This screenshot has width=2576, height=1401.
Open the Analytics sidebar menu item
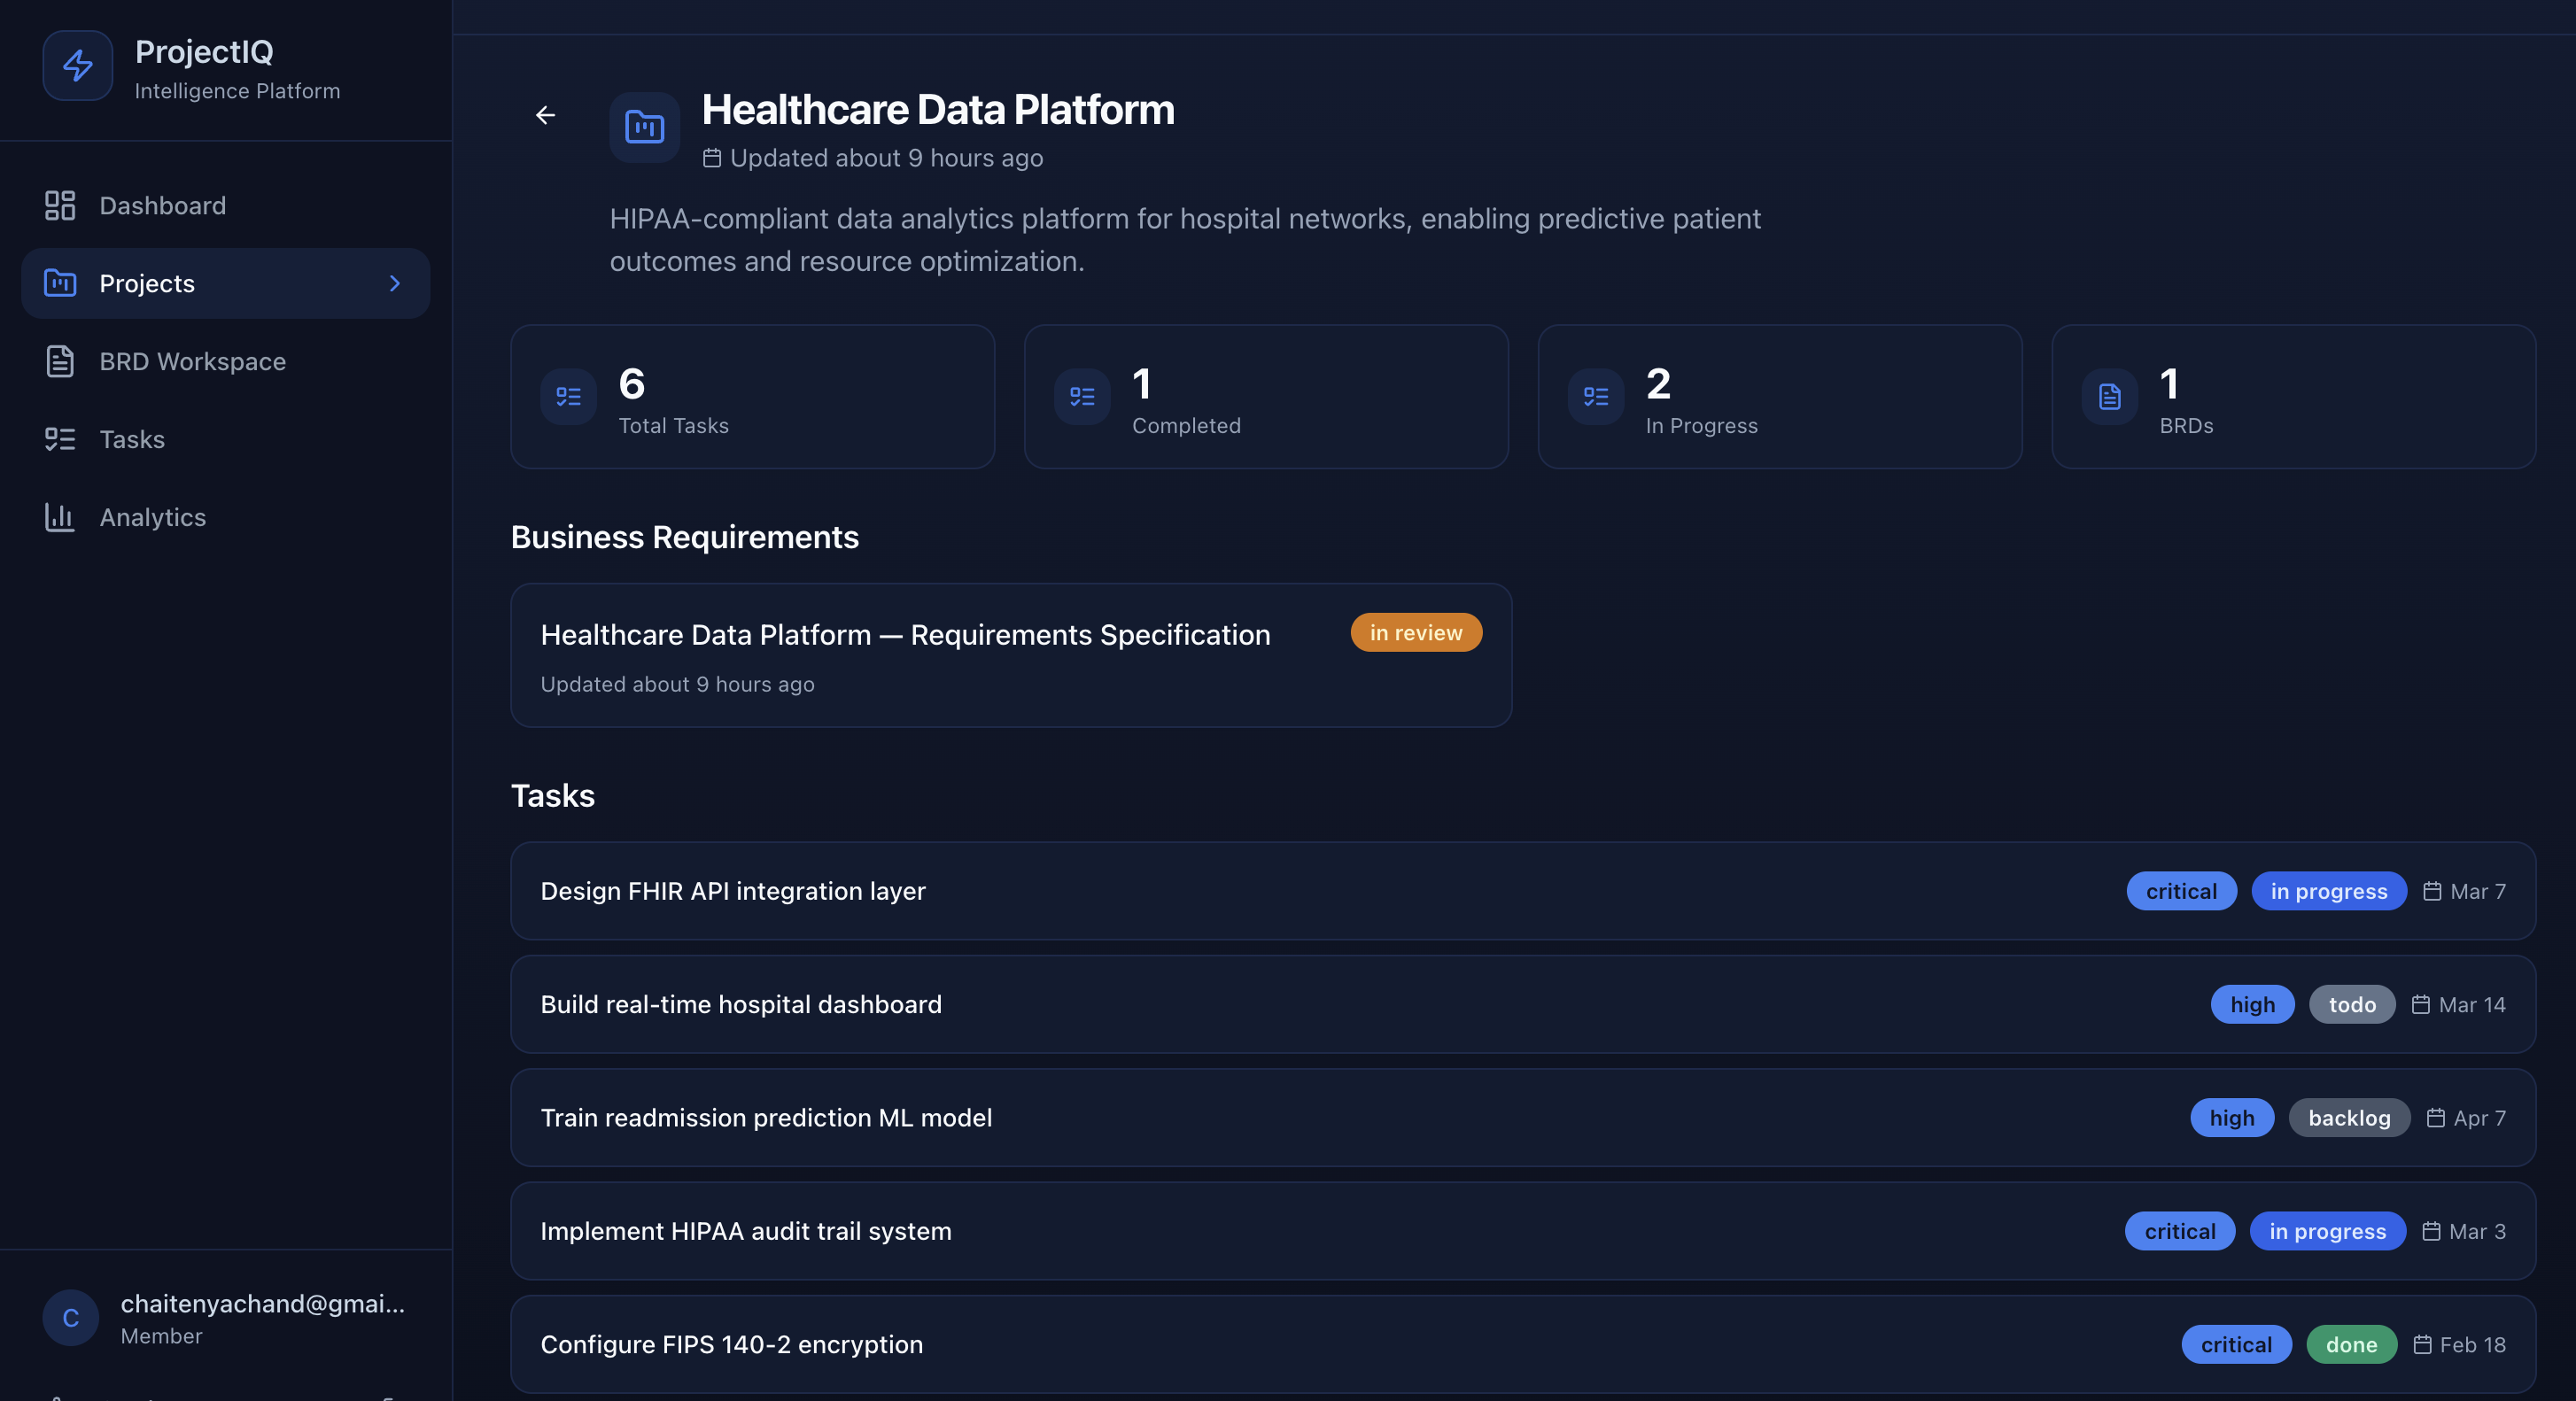[153, 517]
